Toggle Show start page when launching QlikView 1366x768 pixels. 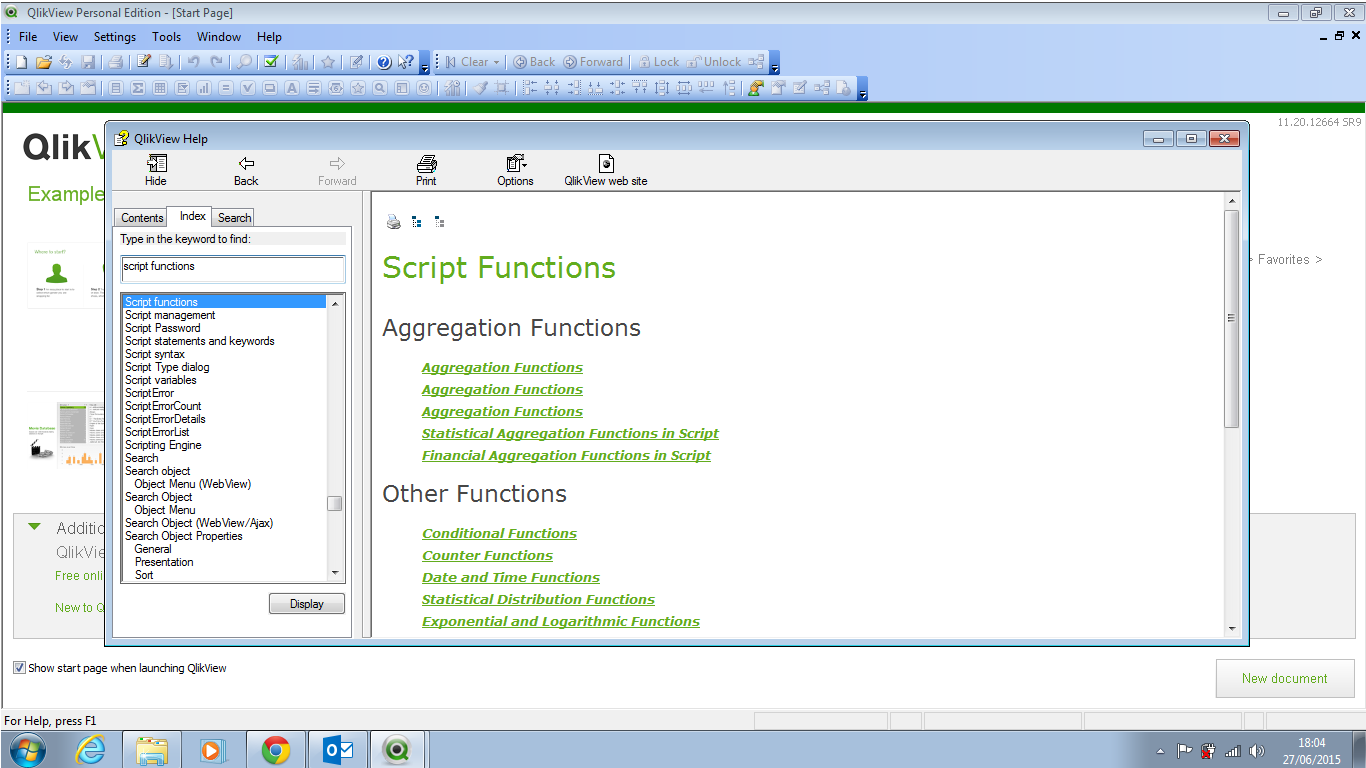tap(19, 668)
